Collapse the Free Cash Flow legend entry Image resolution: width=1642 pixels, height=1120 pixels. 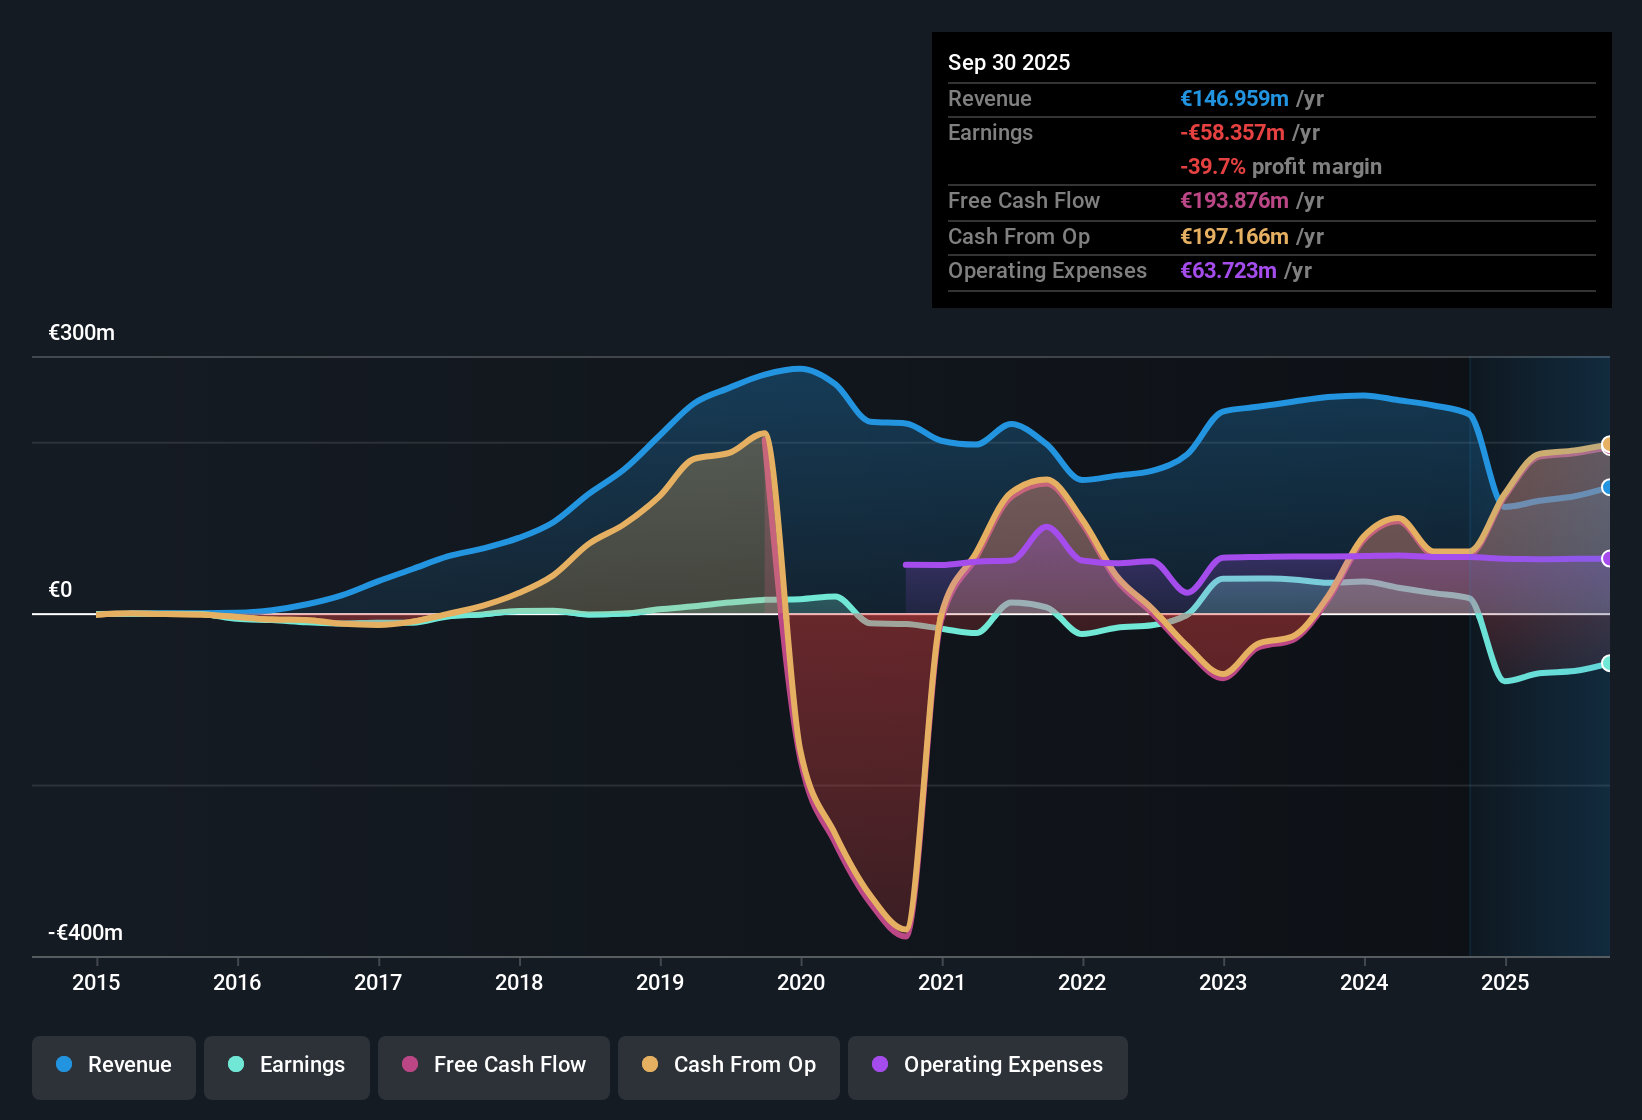(x=493, y=1065)
